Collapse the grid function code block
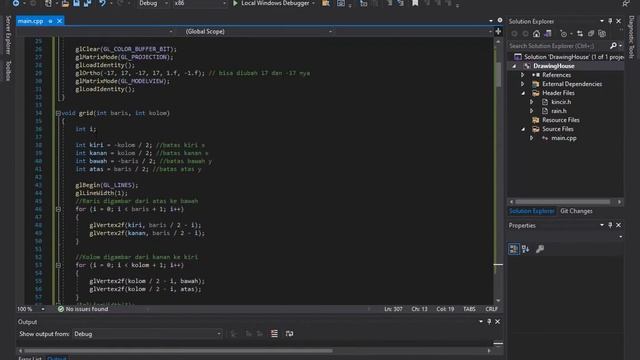 58,113
